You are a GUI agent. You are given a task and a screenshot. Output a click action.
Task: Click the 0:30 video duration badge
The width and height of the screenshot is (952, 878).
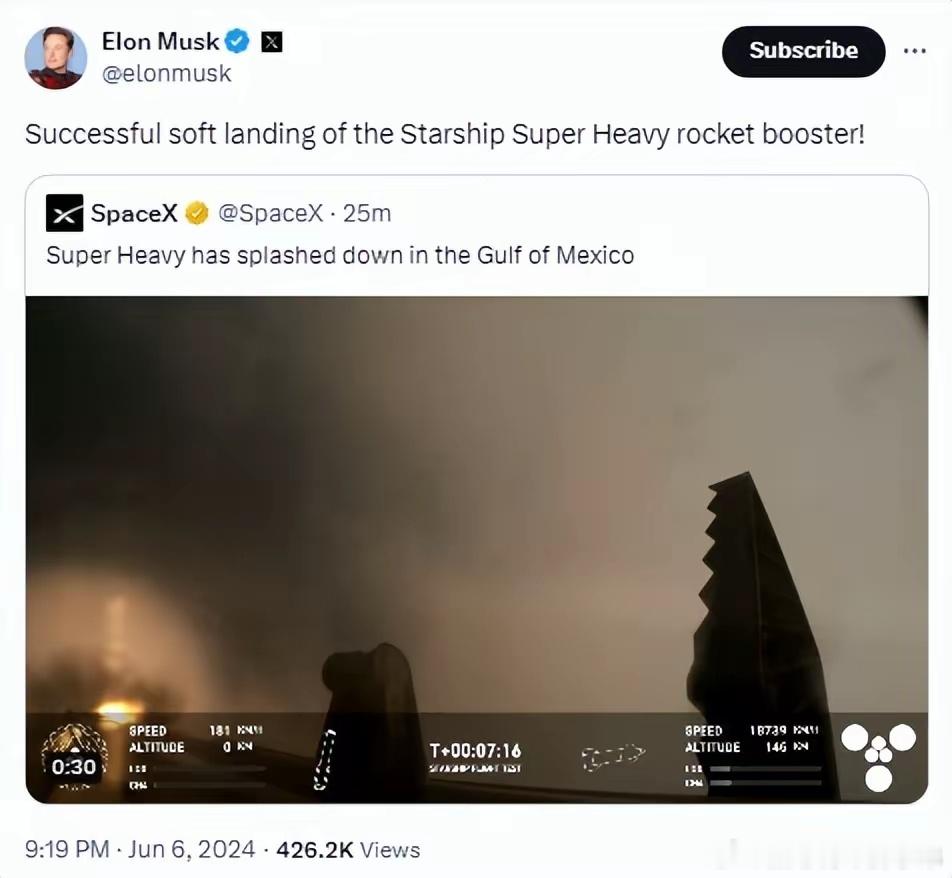pos(73,767)
